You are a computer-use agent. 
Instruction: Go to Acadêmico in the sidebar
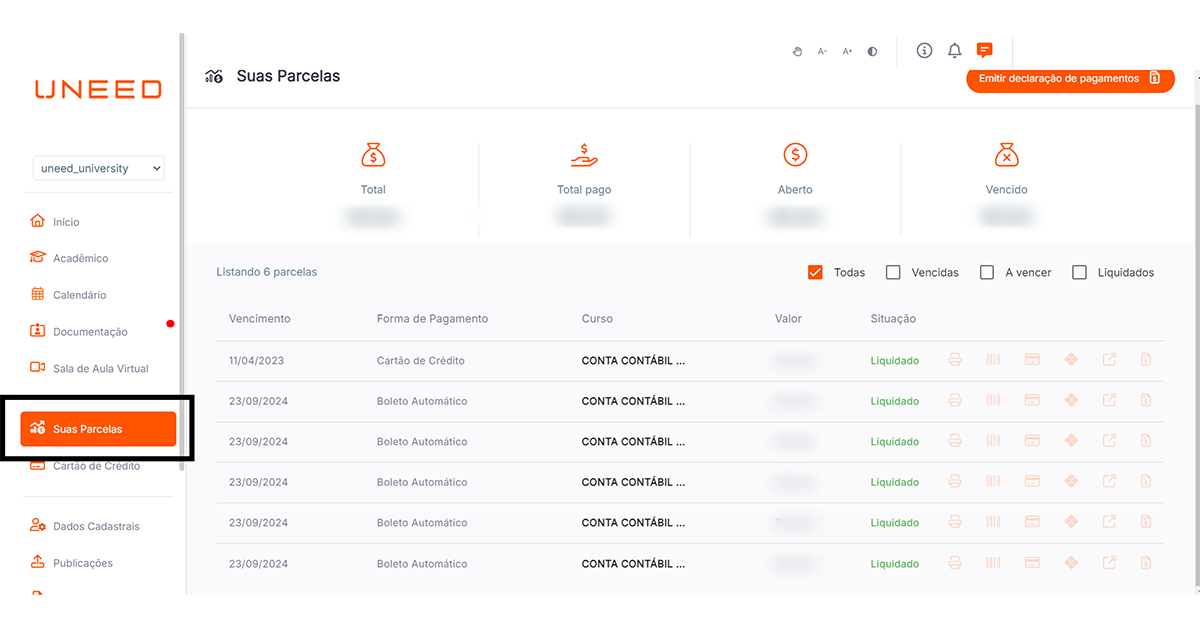80,258
